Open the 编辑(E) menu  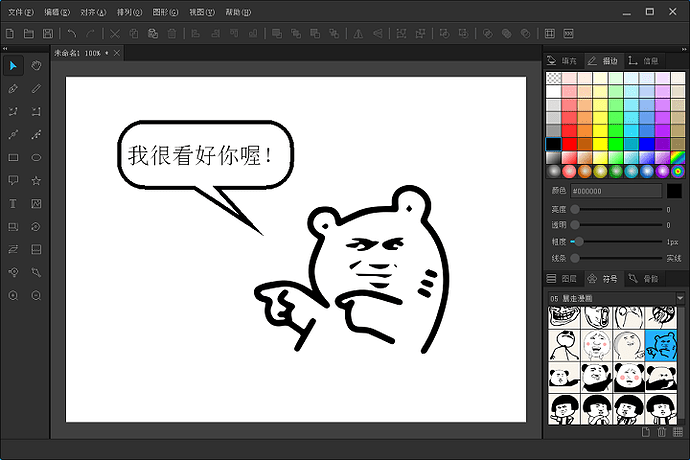[x=57, y=12]
